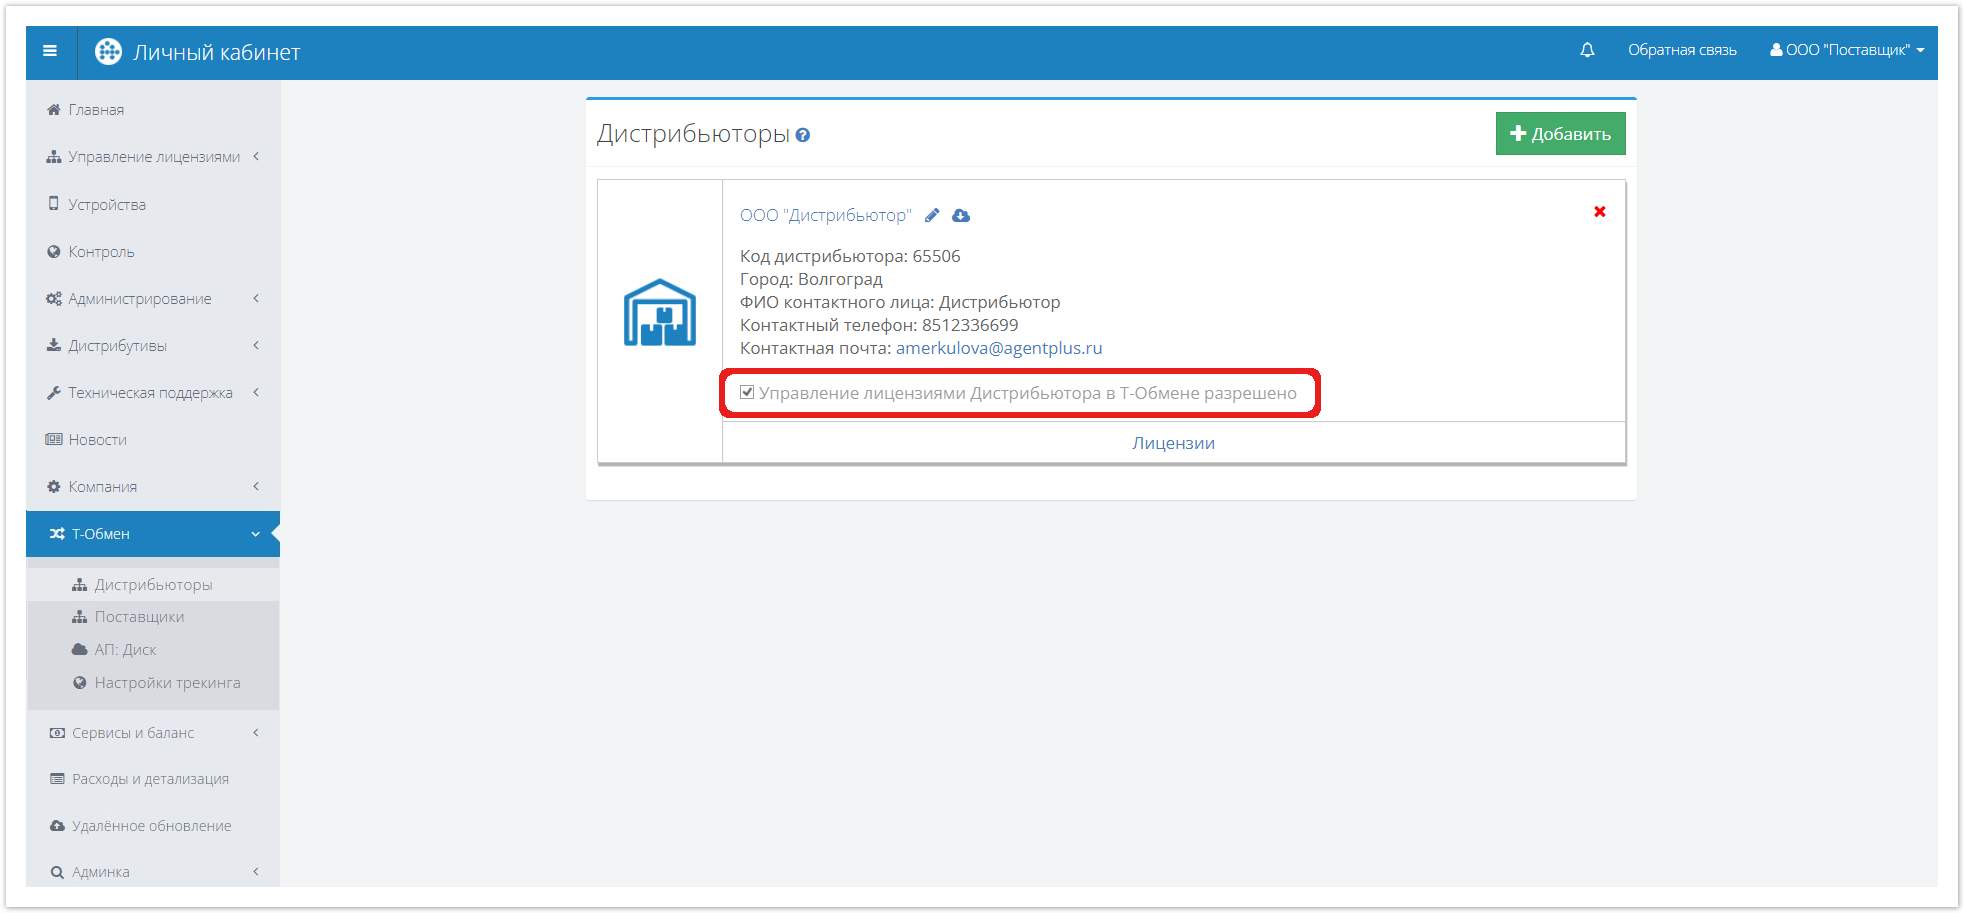This screenshot has height=913, width=1964.
Task: Uncheck Управление лицензиями Дистрибьютора в Т-Обмене checkbox
Action: pyautogui.click(x=747, y=392)
